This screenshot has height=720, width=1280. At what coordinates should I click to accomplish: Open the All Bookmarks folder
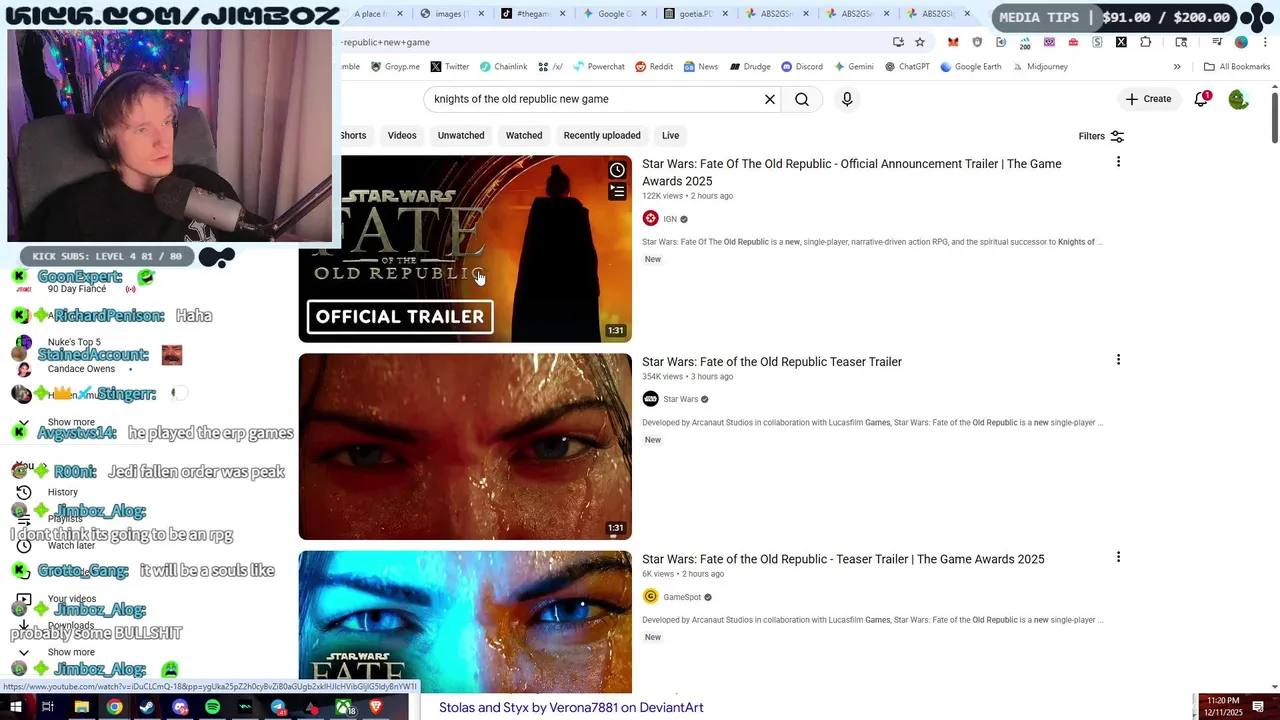pyautogui.click(x=1237, y=67)
